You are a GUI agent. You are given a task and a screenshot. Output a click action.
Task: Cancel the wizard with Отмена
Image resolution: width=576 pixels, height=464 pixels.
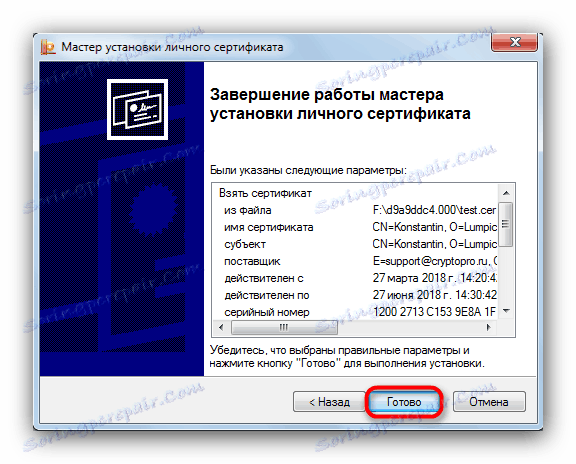point(489,402)
